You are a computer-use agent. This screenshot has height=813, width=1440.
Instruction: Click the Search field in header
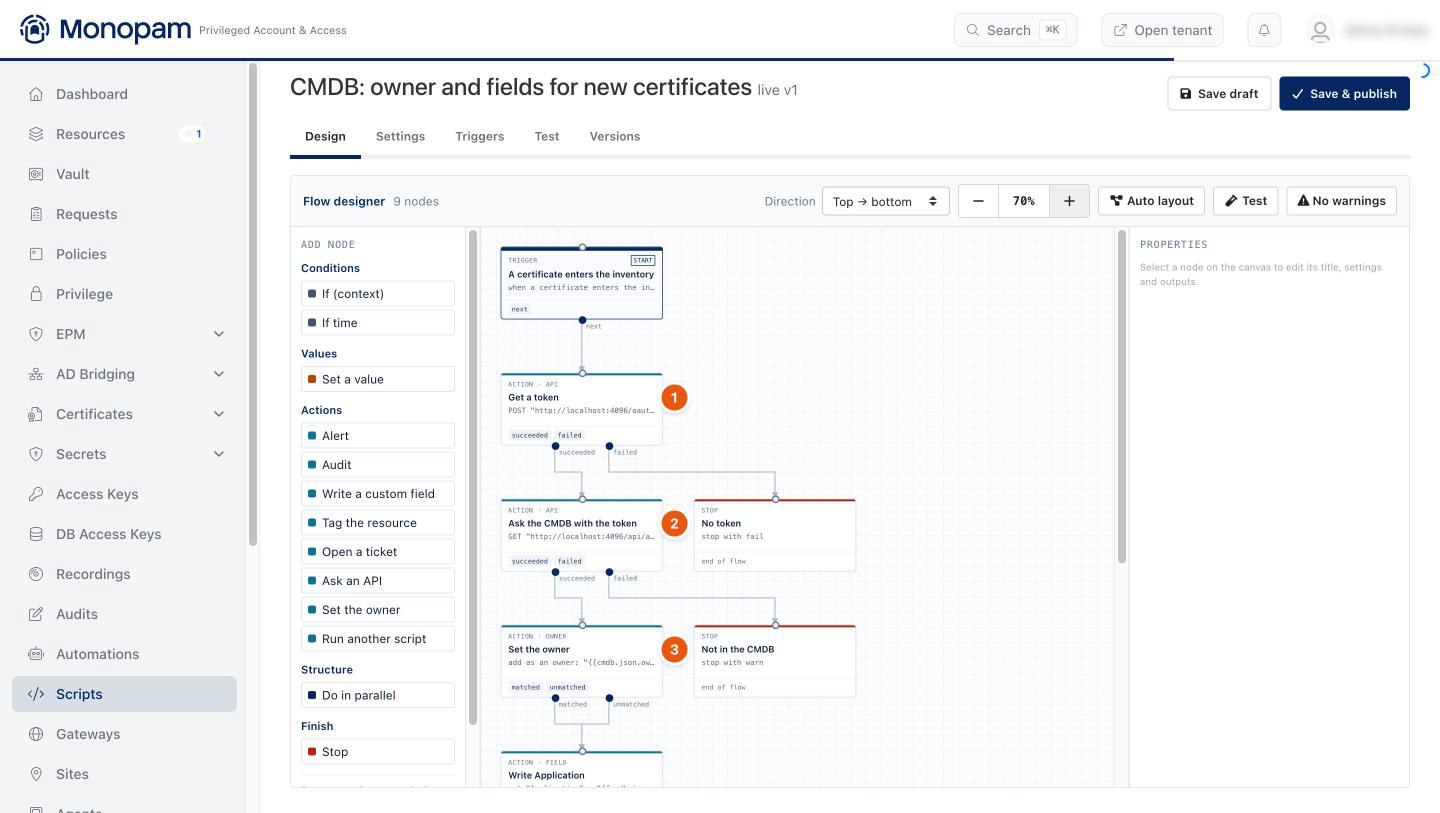point(1015,30)
